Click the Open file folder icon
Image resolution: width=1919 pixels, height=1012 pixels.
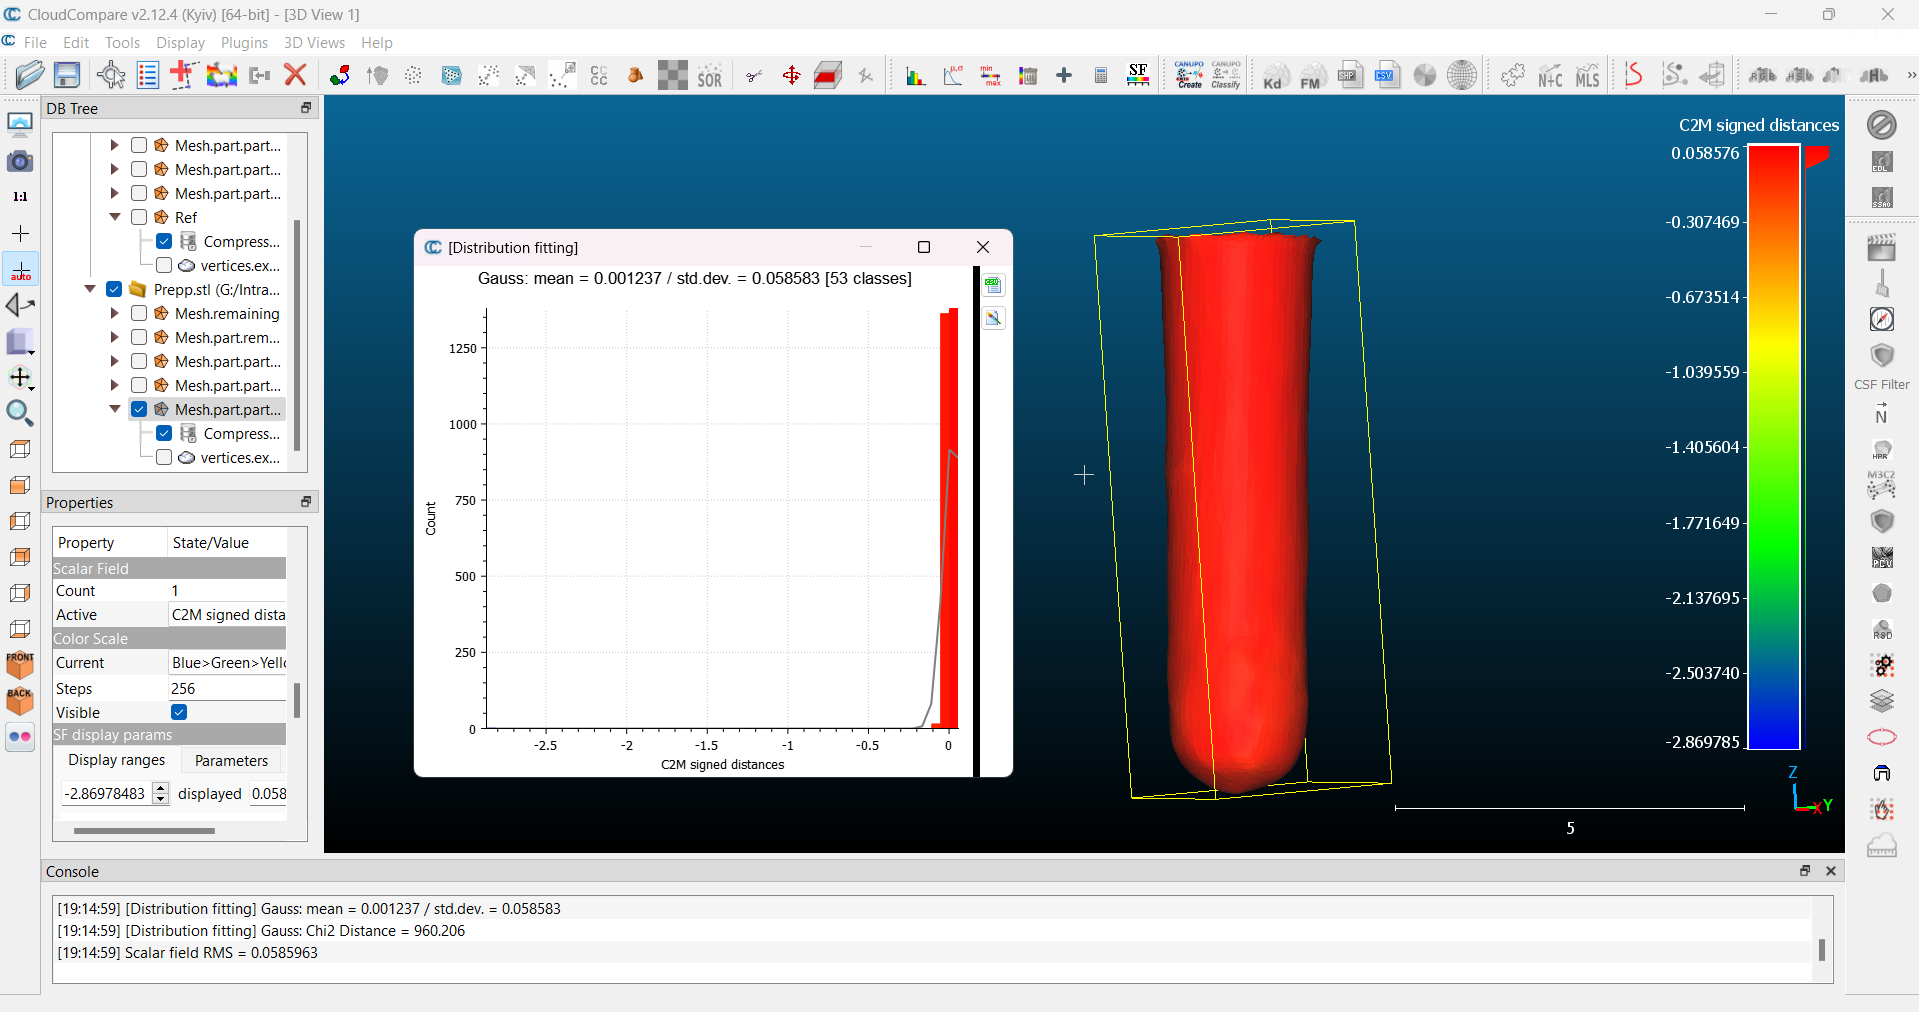click(x=29, y=75)
